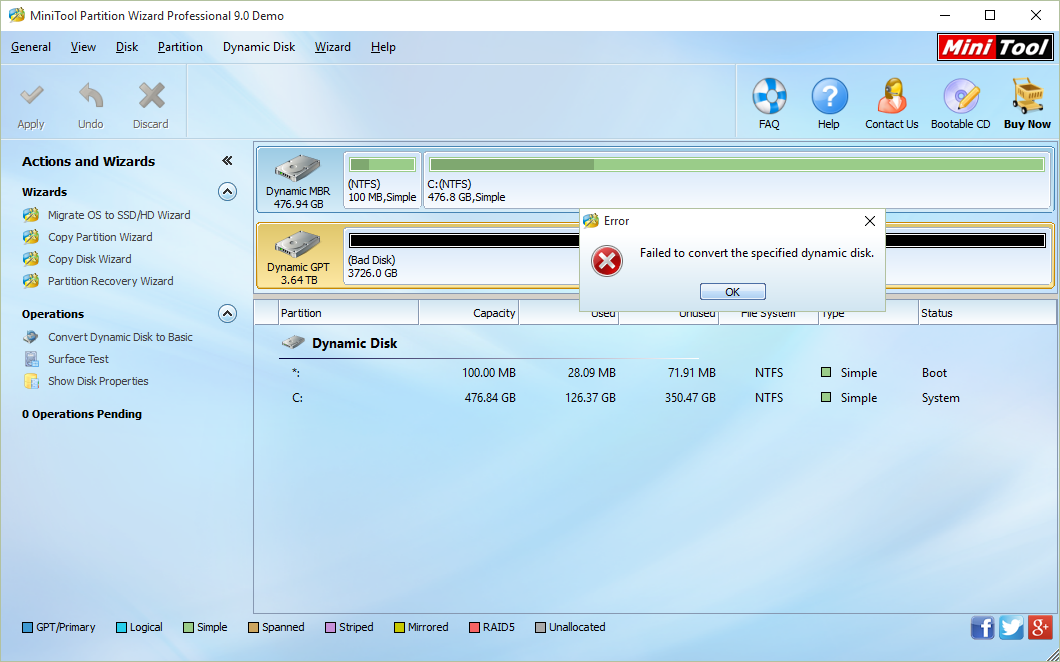Viewport: 1060px width, 662px height.
Task: Click the Striped legend color box
Action: pyautogui.click(x=331, y=628)
